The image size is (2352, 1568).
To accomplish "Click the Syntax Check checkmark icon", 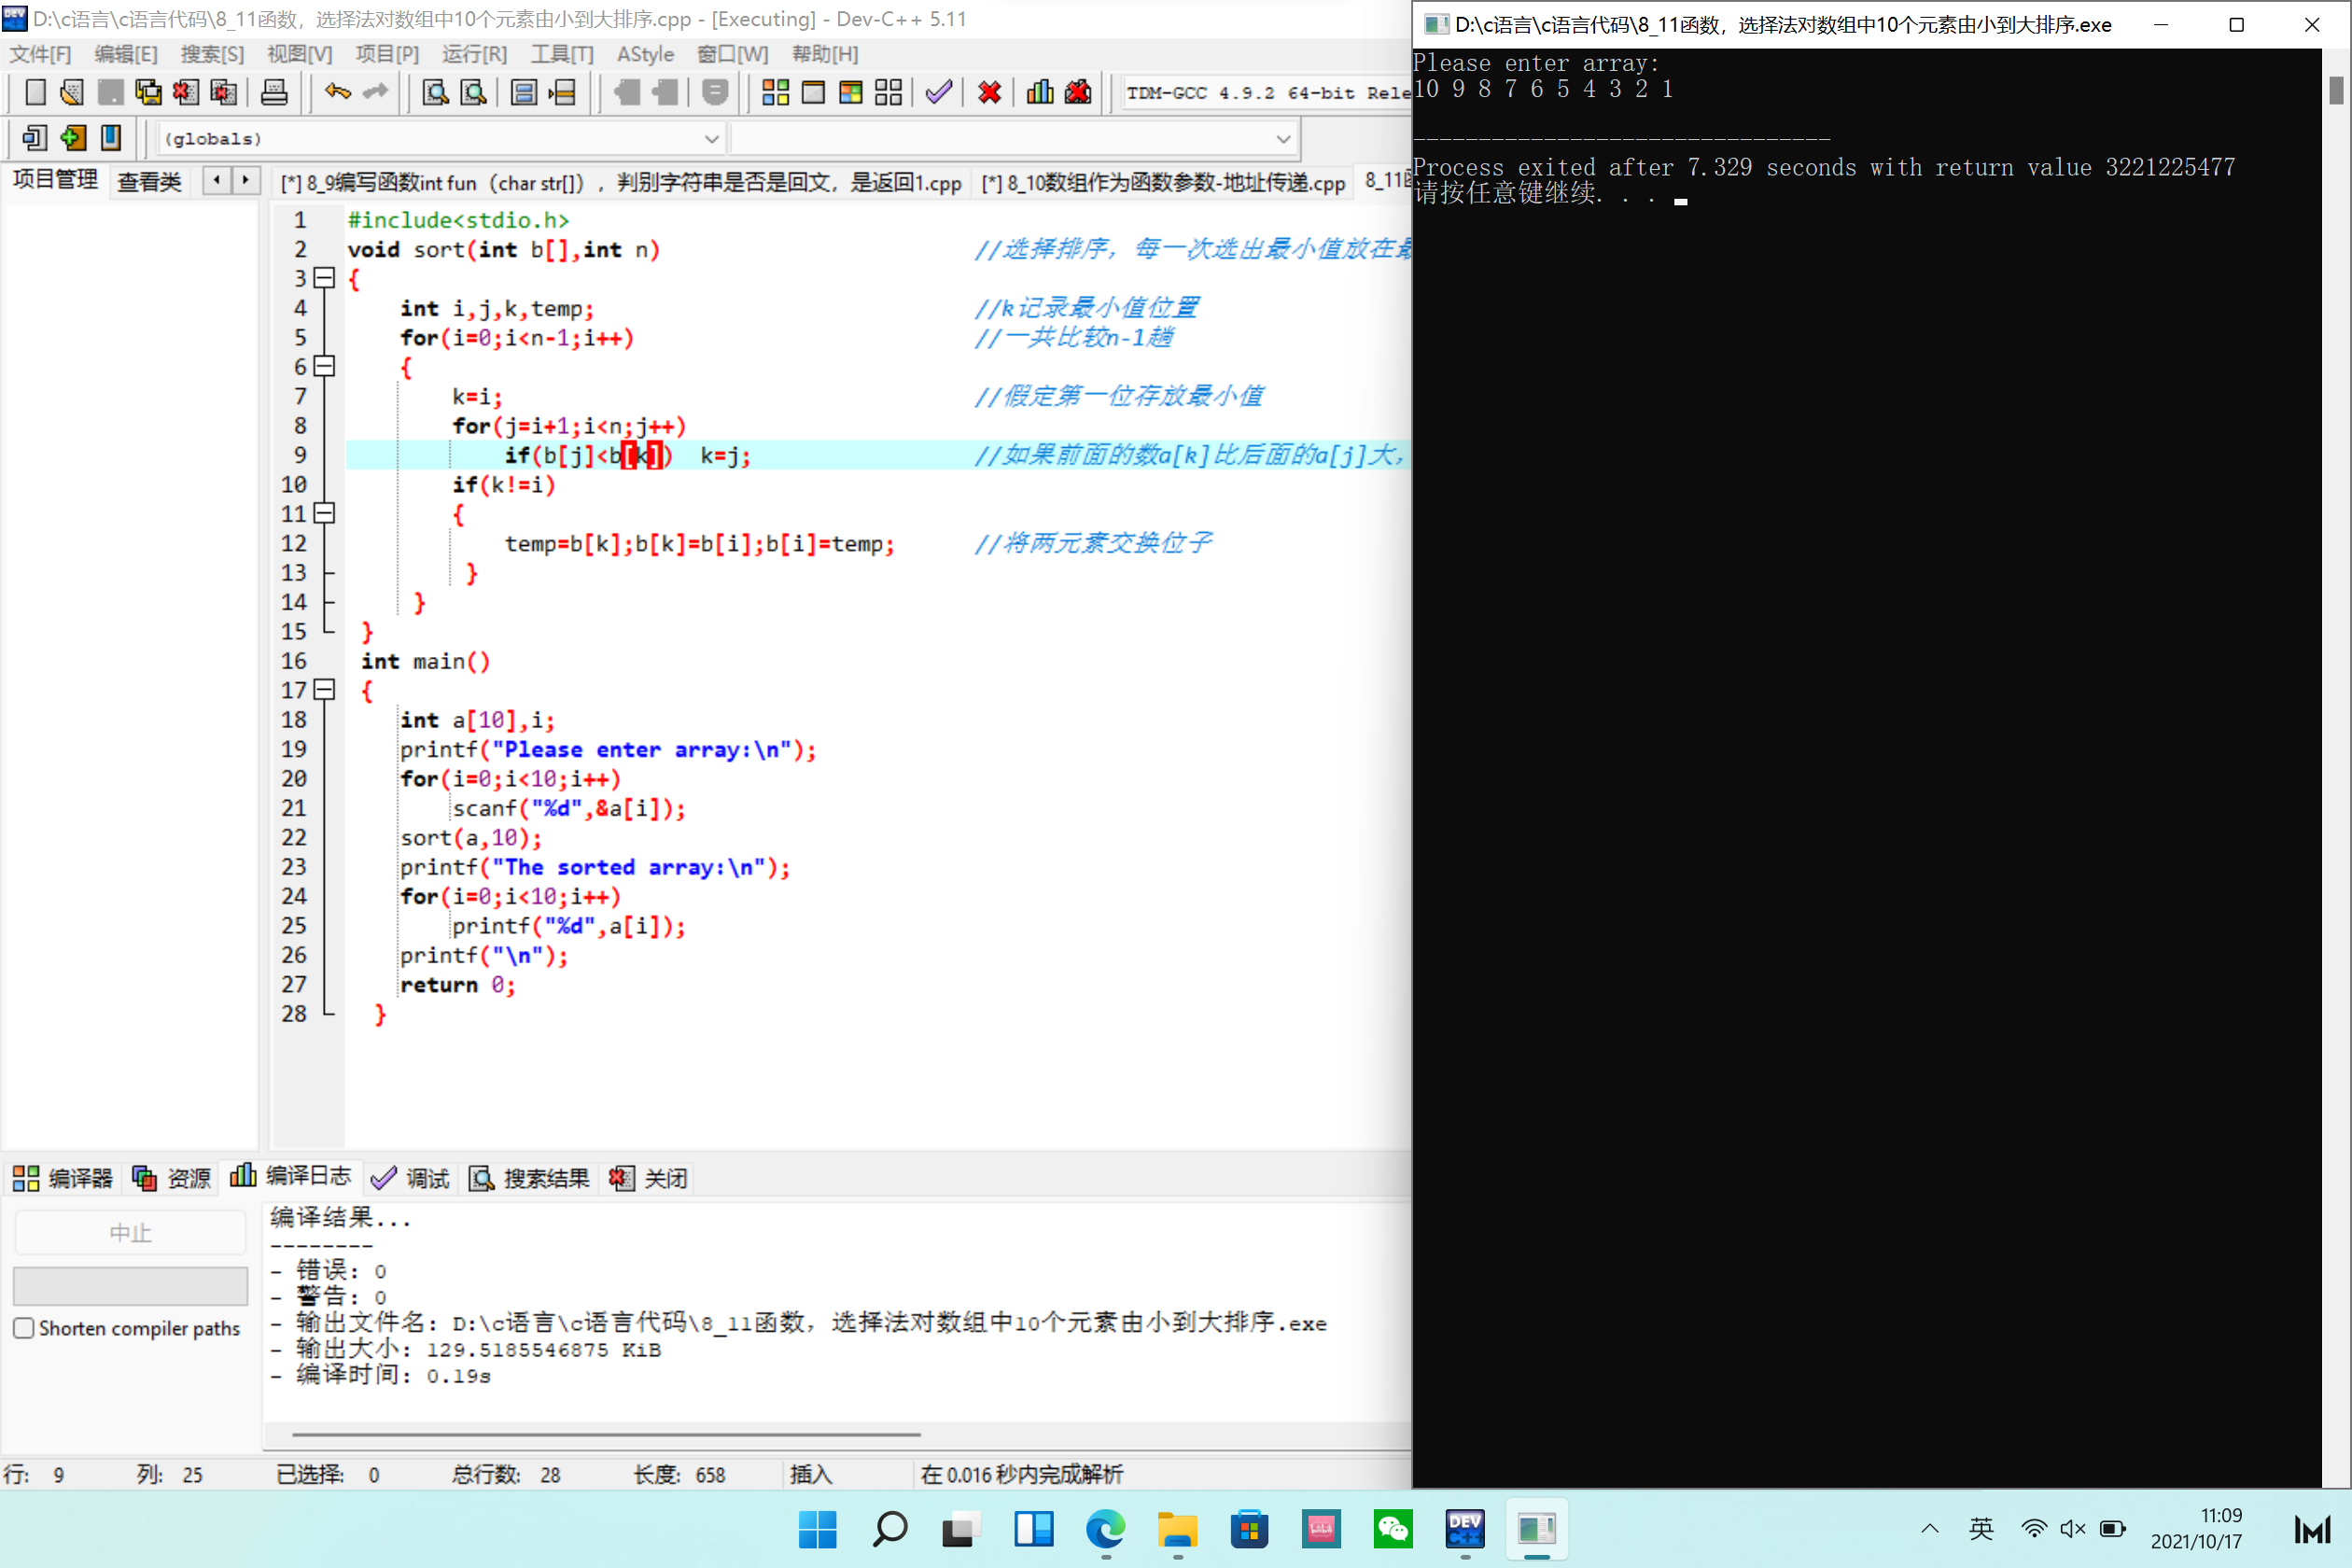I will (x=939, y=93).
